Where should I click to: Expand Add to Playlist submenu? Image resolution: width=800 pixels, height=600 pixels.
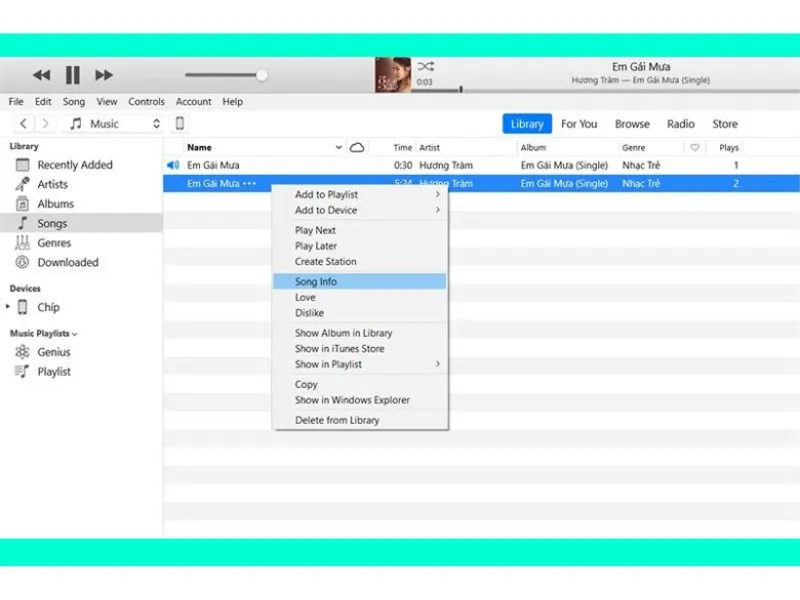(360, 194)
